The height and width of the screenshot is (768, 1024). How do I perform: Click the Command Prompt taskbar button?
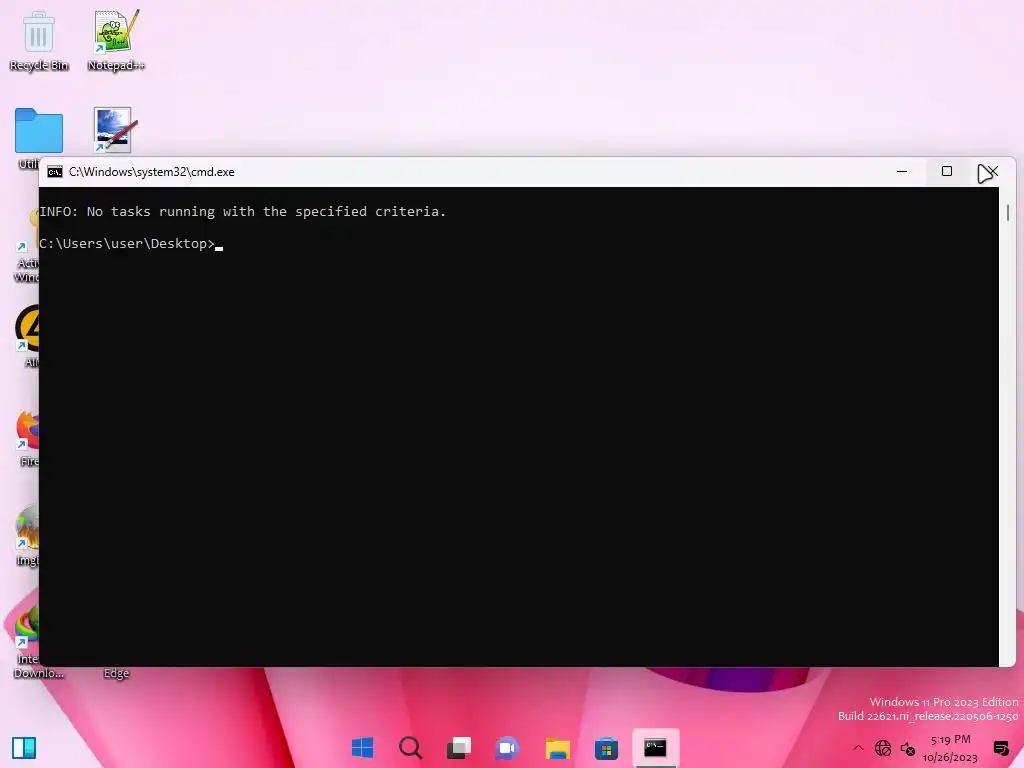click(656, 748)
